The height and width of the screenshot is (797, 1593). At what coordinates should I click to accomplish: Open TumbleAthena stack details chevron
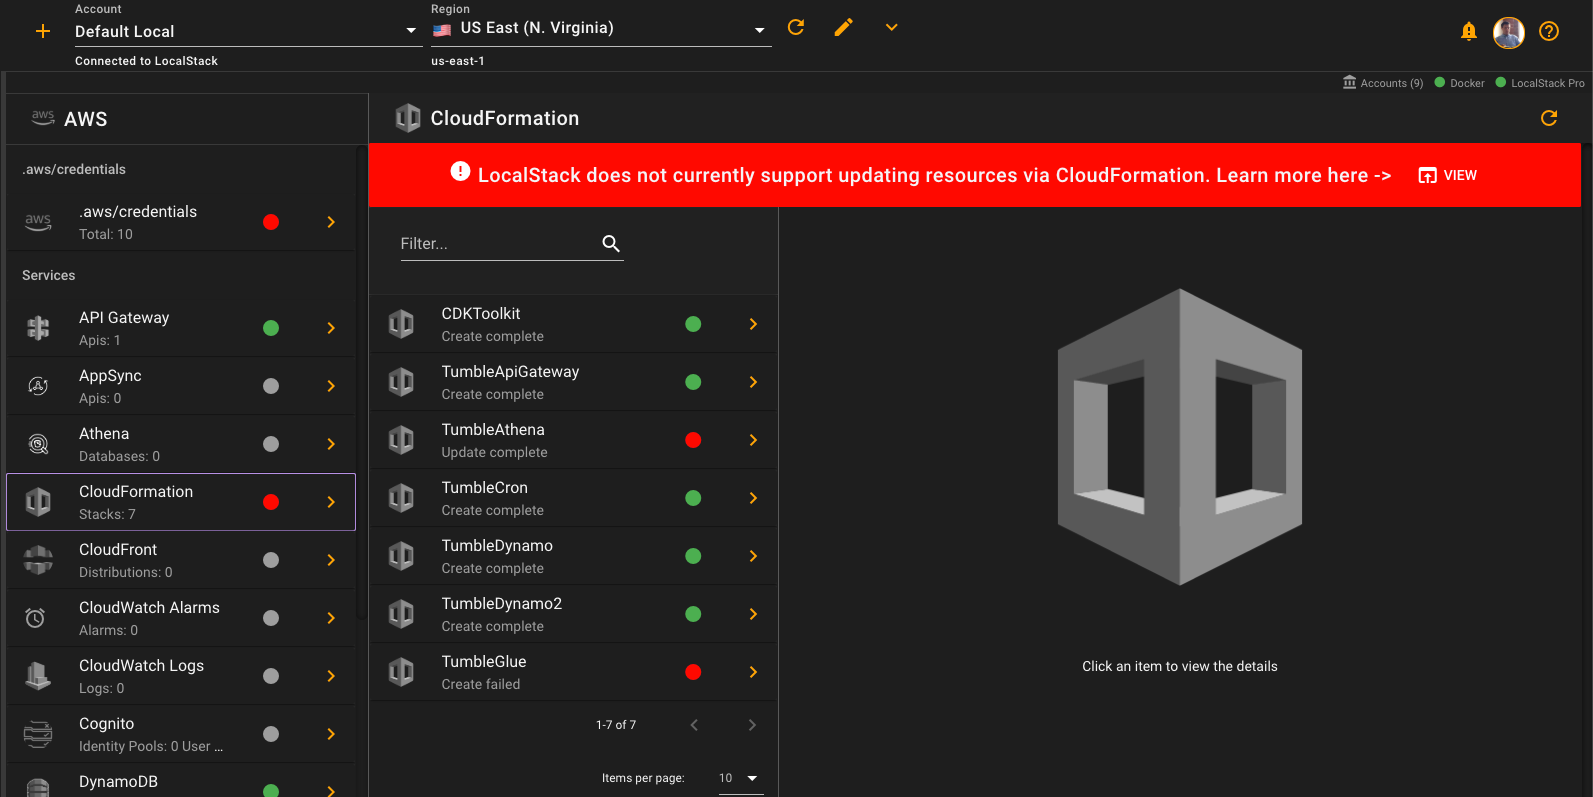tap(753, 440)
